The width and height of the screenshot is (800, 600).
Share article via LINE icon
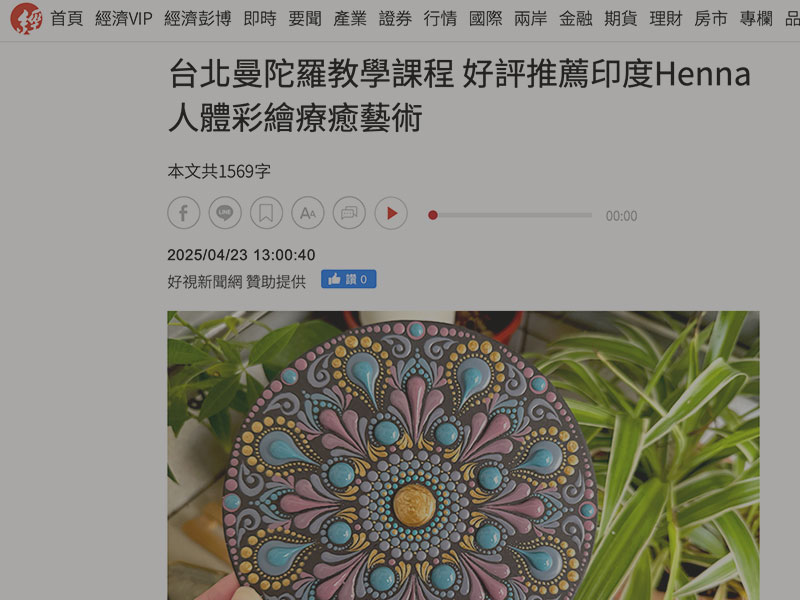pyautogui.click(x=225, y=213)
